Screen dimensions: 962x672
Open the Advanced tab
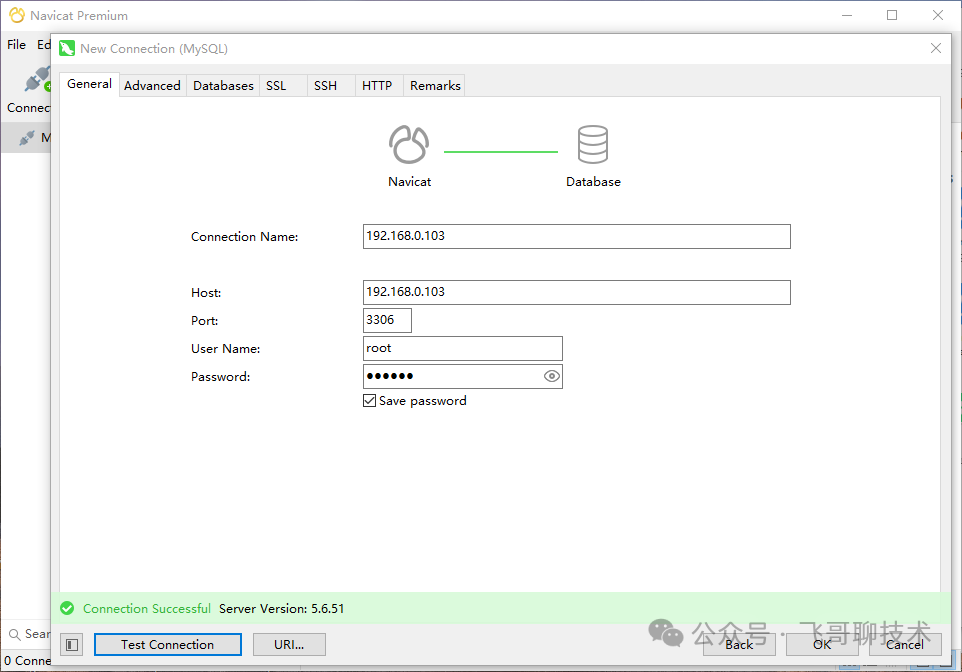point(152,85)
